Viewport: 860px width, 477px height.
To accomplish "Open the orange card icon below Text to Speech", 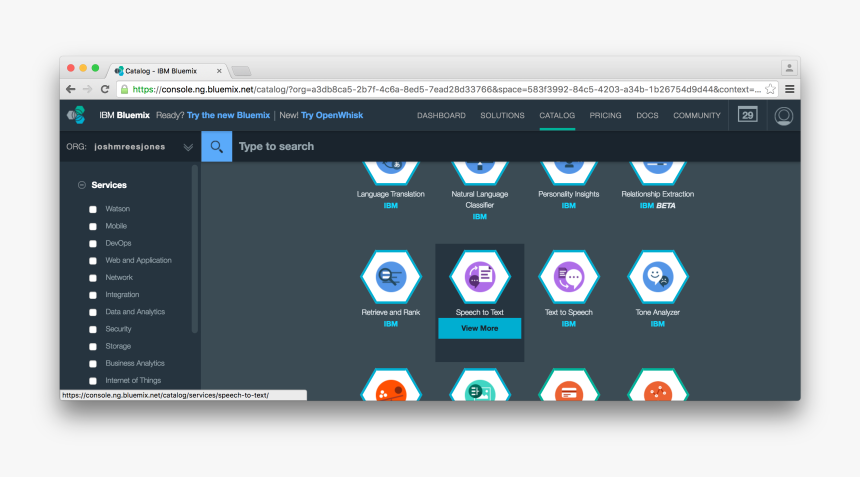I will [569, 385].
